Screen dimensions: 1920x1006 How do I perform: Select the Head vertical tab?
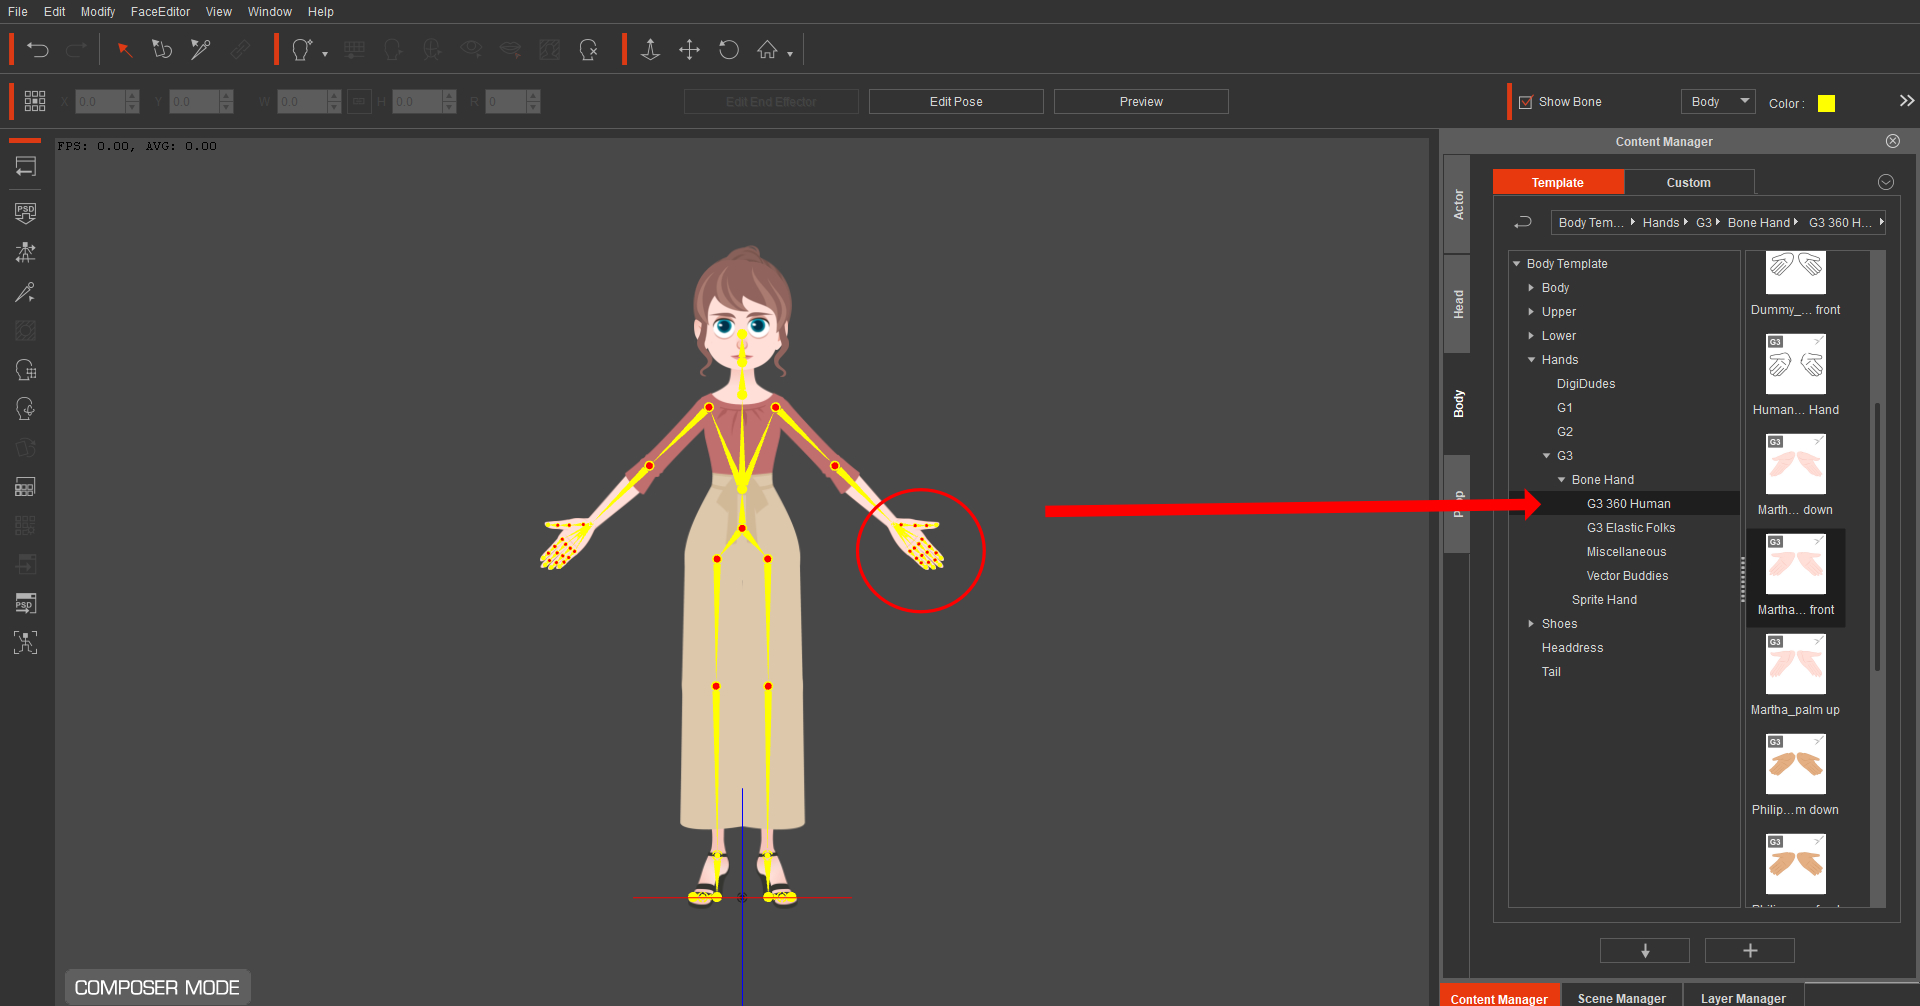(1458, 304)
